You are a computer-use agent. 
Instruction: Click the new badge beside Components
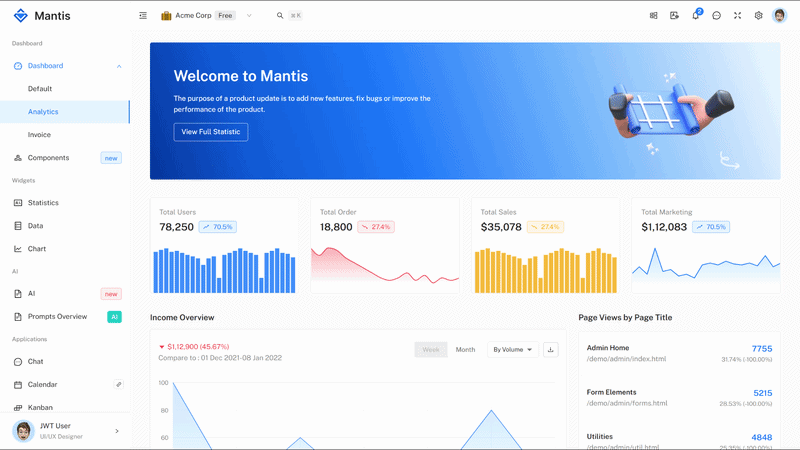click(x=111, y=158)
